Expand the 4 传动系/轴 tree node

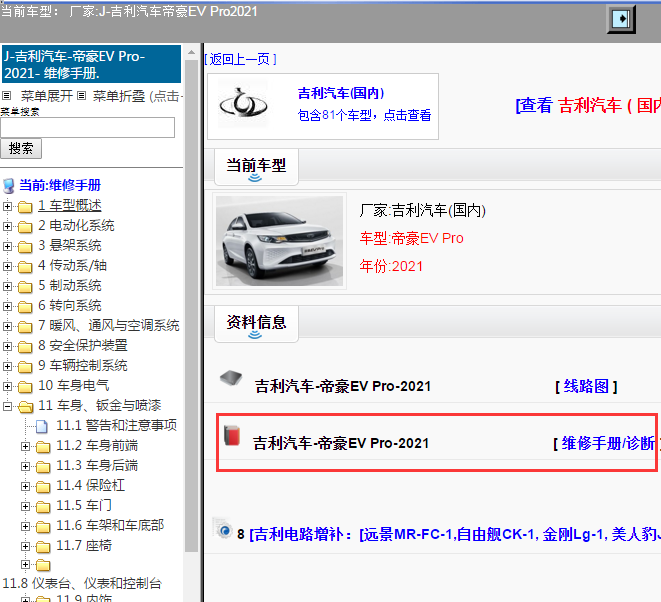7,266
